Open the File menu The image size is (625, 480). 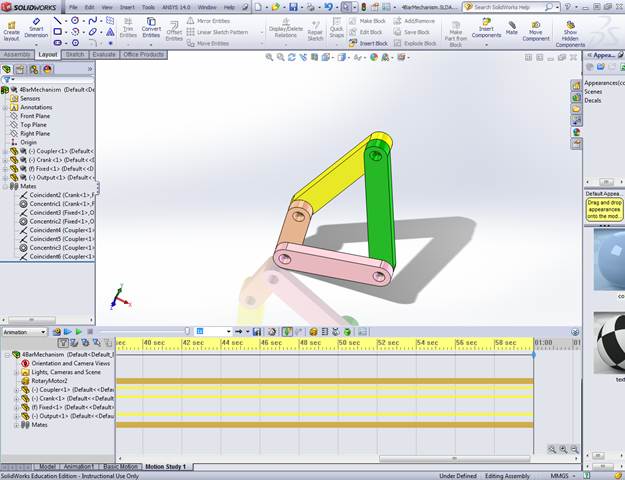click(73, 7)
